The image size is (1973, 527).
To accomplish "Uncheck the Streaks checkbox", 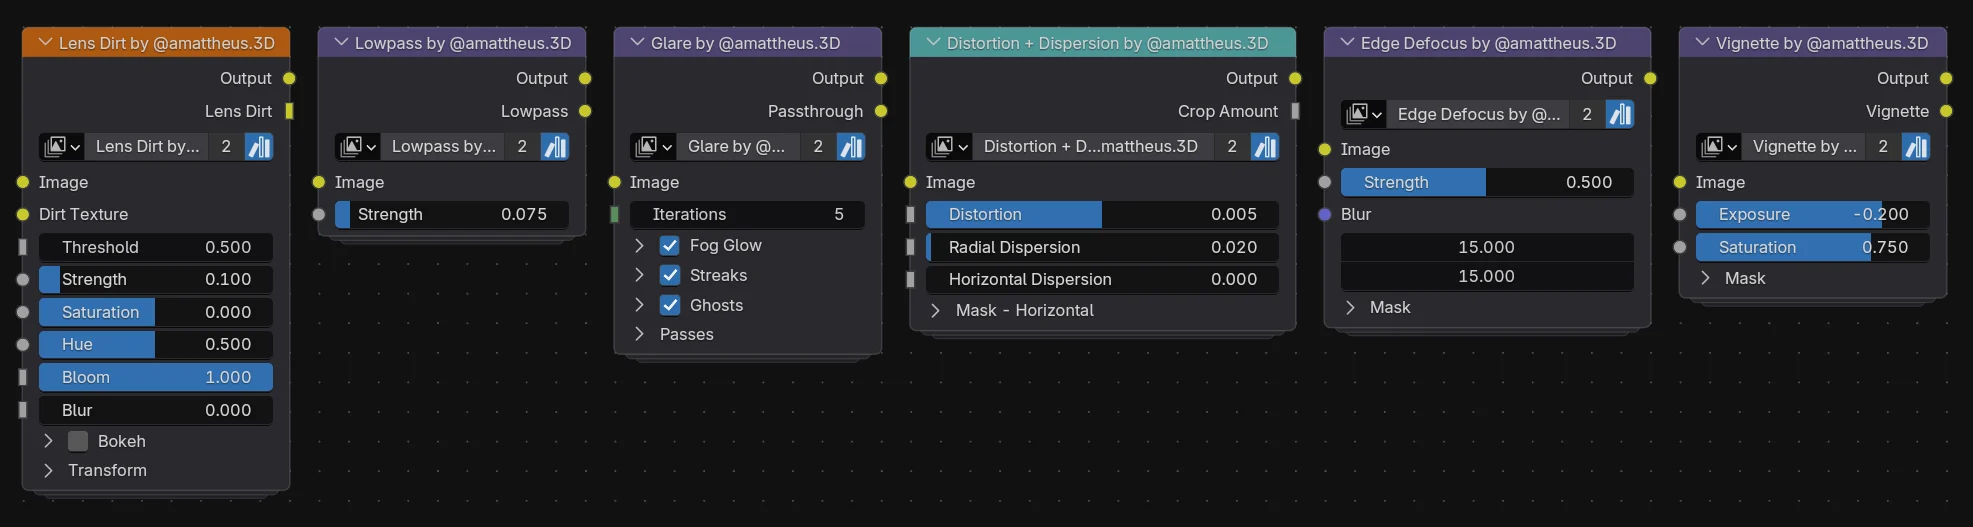I will [670, 276].
